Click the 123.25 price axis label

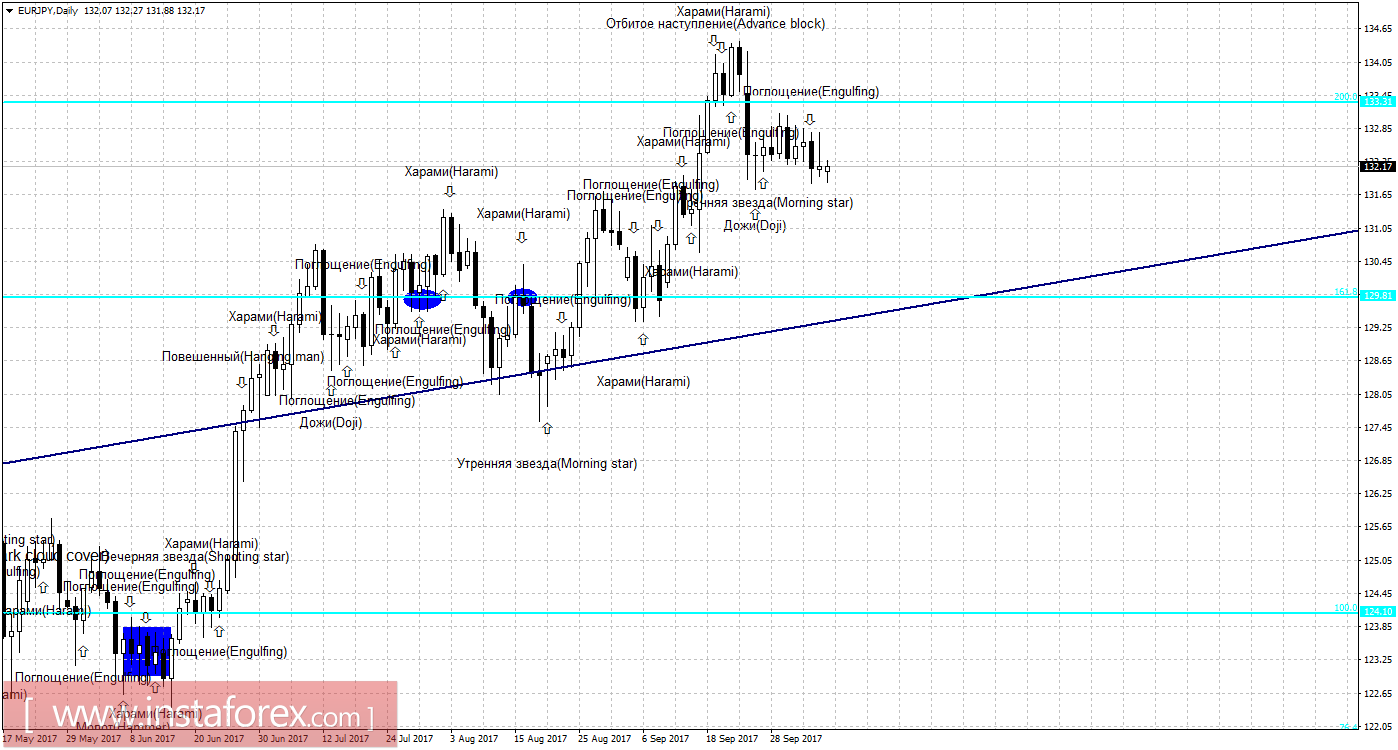(x=1378, y=660)
